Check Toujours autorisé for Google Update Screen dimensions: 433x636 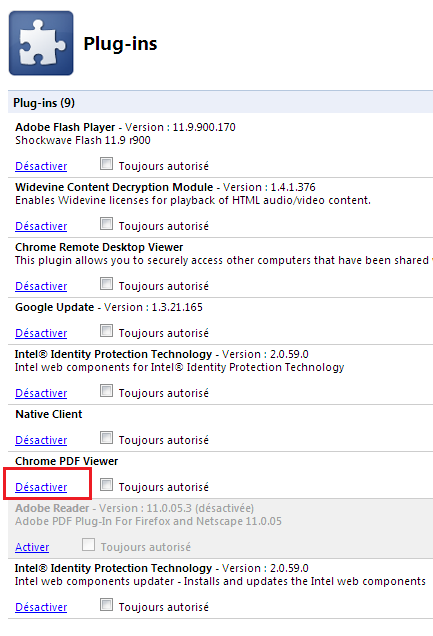click(x=106, y=331)
